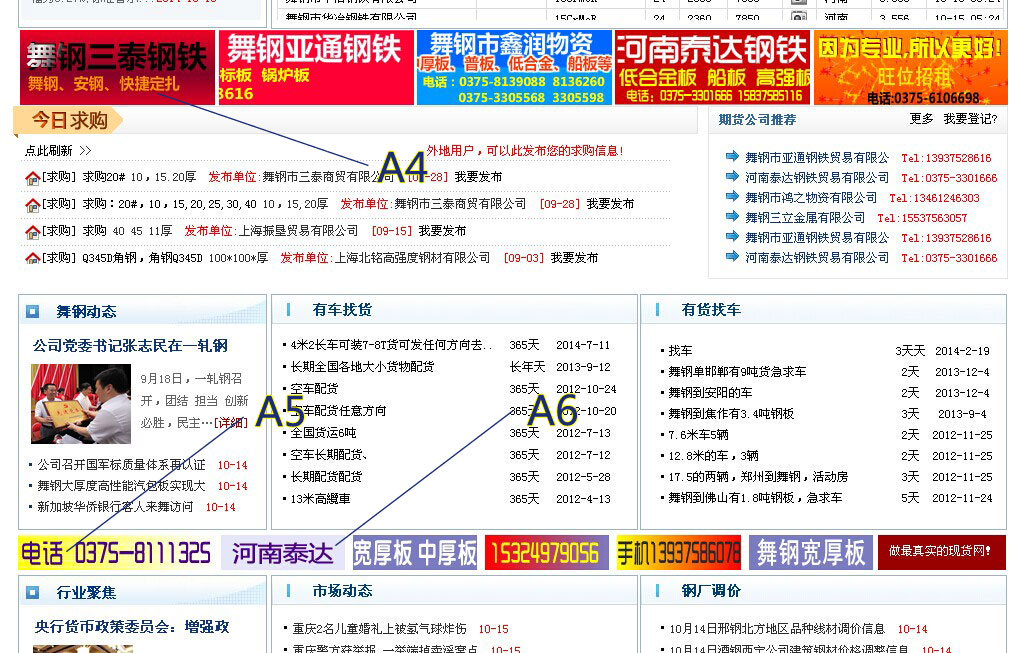Click the yellow 电话 0375-8111325 banner
Viewport: 1024px width, 653px height.
pos(117,553)
